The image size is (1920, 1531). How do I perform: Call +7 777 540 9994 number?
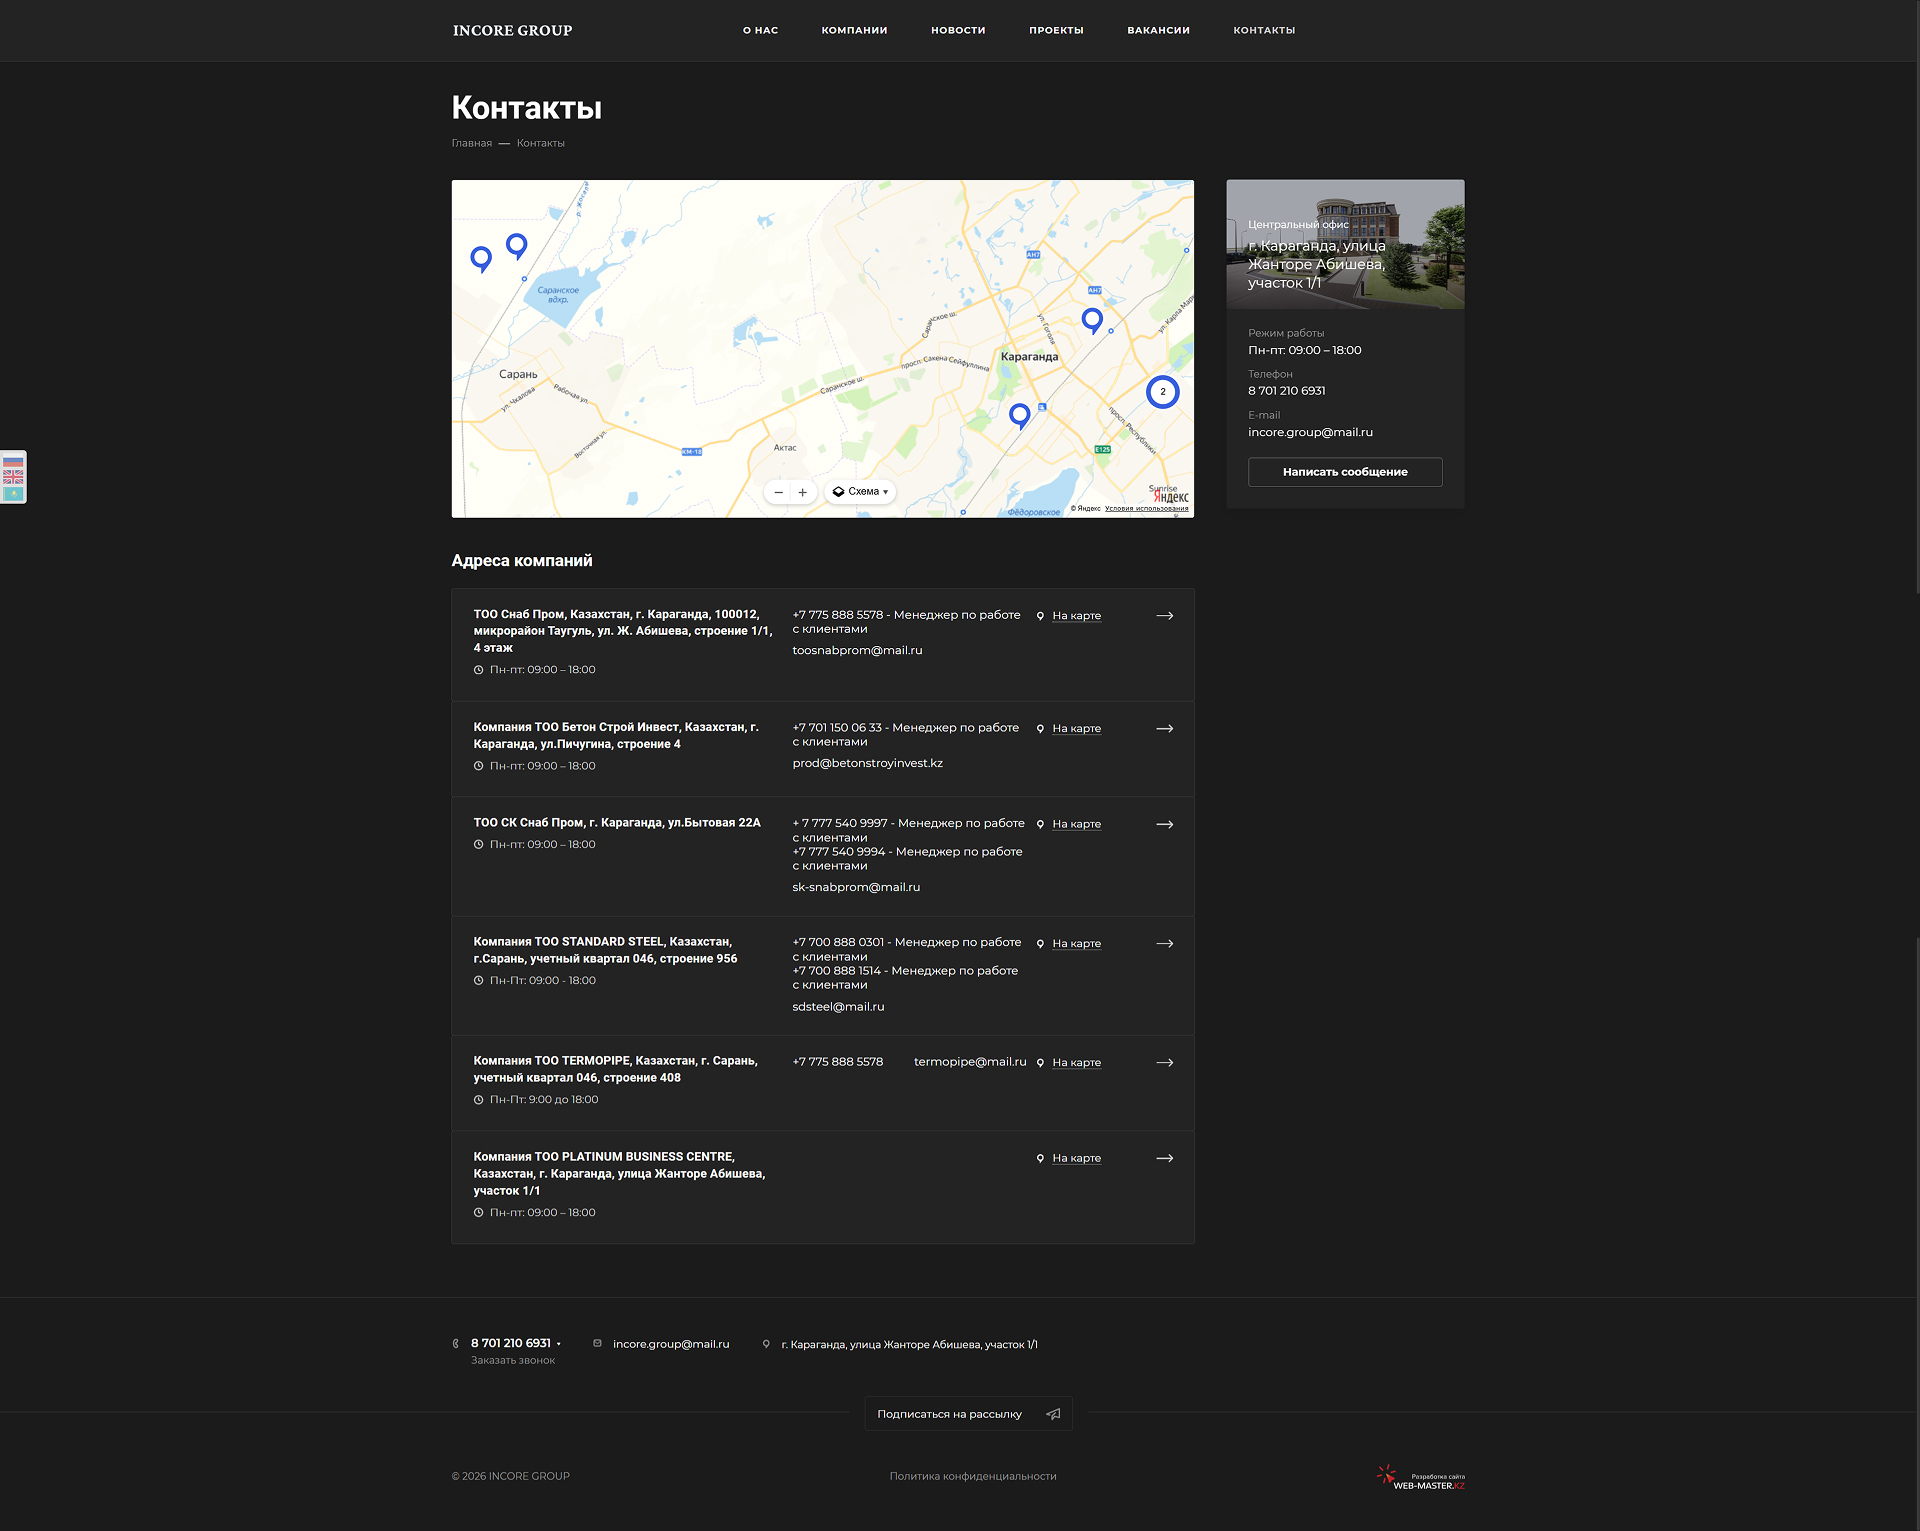[x=839, y=852]
